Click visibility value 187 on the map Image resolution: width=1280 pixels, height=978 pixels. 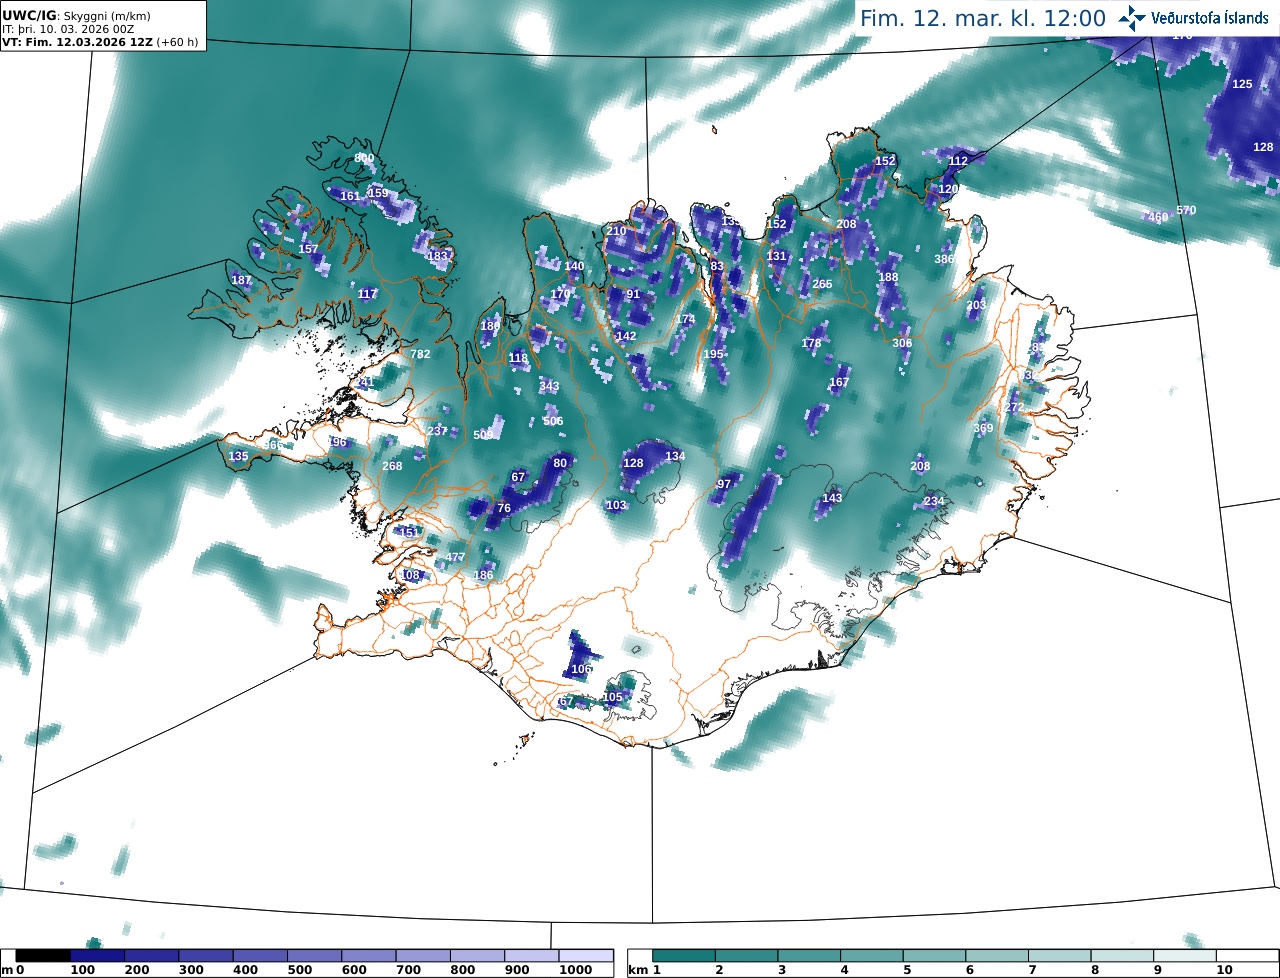241,280
